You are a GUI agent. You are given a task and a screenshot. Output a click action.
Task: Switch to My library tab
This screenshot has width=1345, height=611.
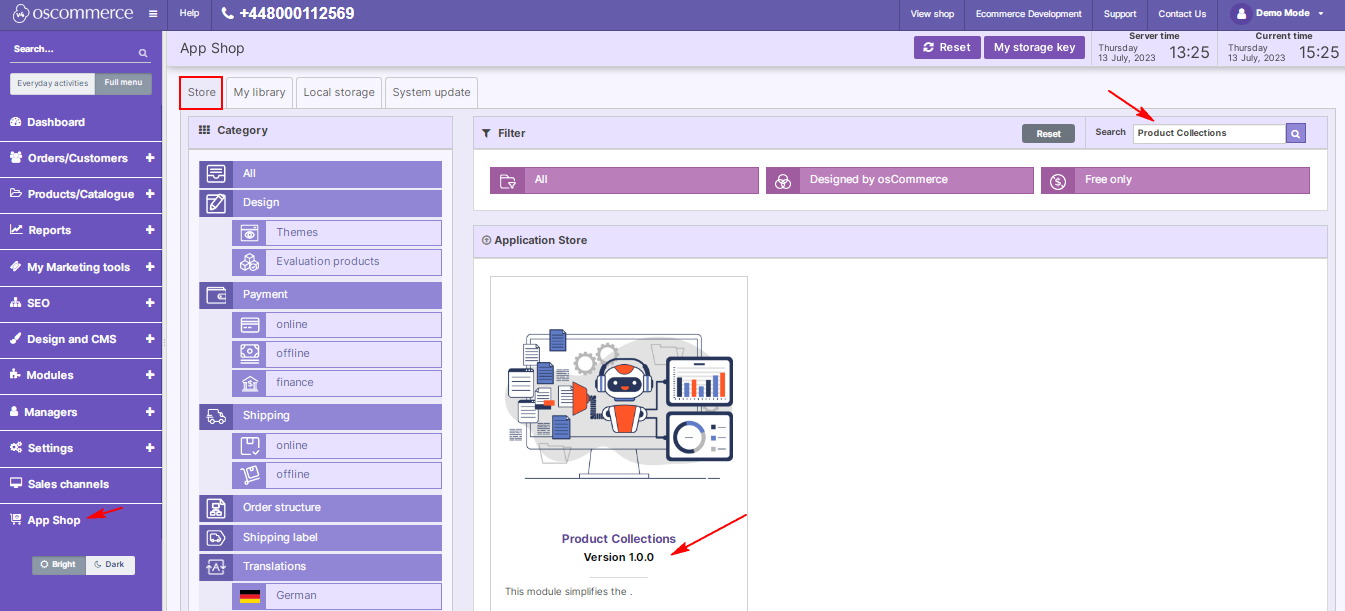259,92
